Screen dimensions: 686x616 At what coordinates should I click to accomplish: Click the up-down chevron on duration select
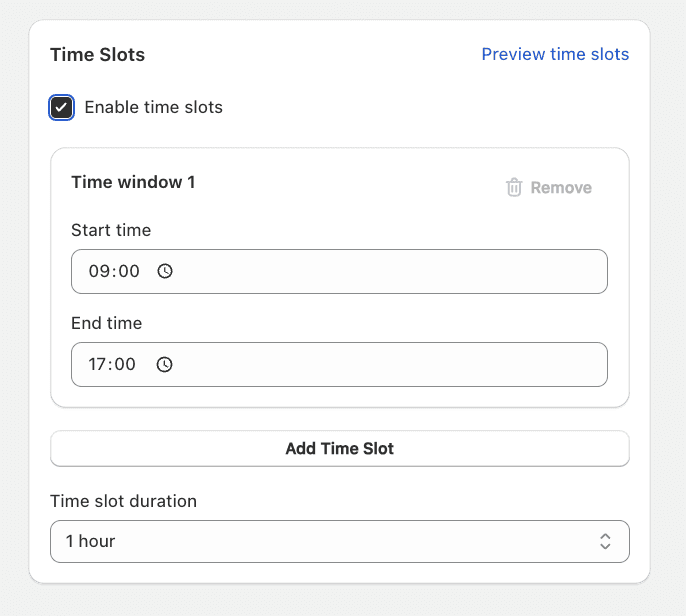[x=605, y=541]
